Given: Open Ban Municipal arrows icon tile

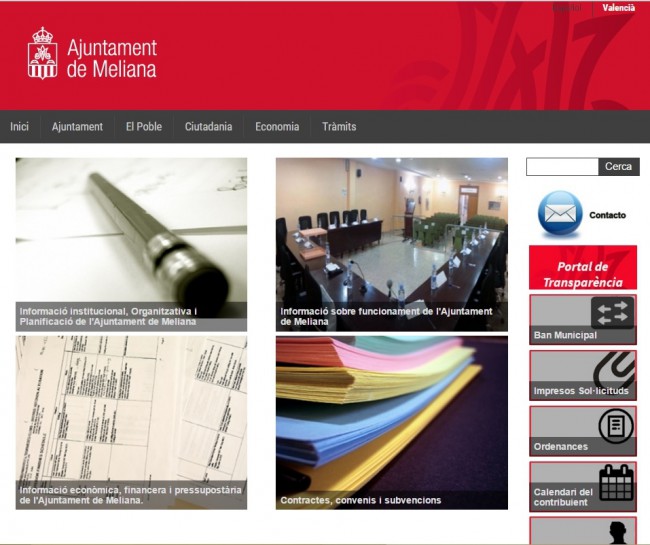Looking at the screenshot, I should [582, 320].
